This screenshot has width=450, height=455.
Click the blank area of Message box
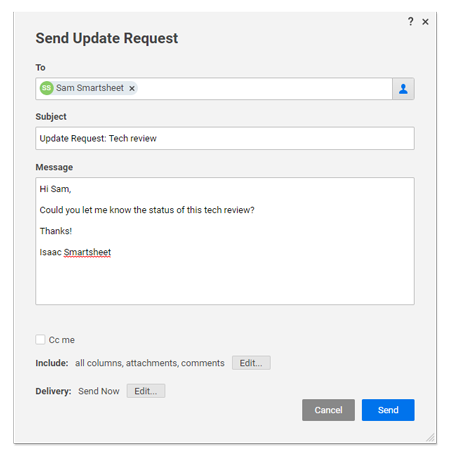[x=225, y=282]
